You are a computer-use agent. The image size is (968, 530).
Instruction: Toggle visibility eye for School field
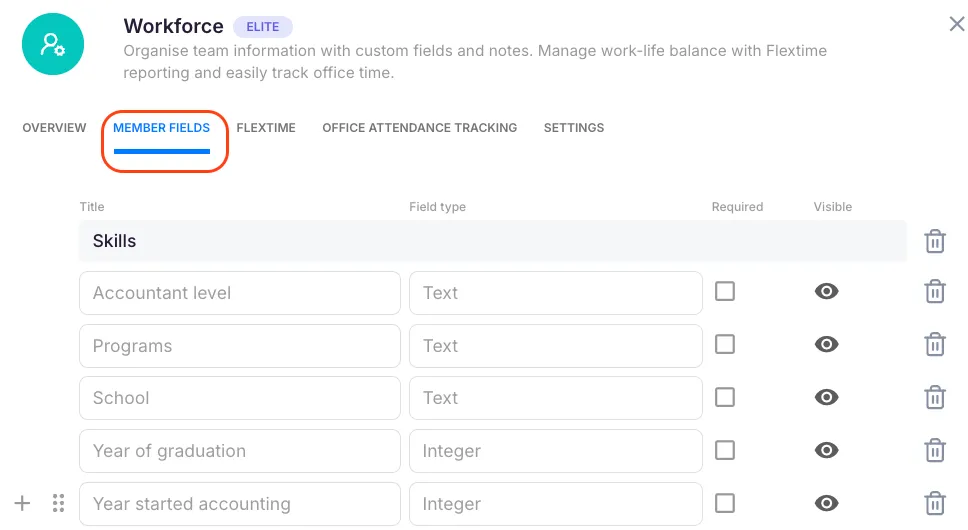[826, 397]
